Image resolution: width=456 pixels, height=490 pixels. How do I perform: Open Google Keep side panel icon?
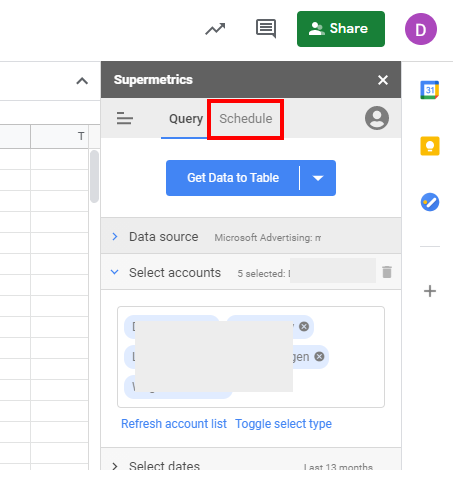pos(430,146)
